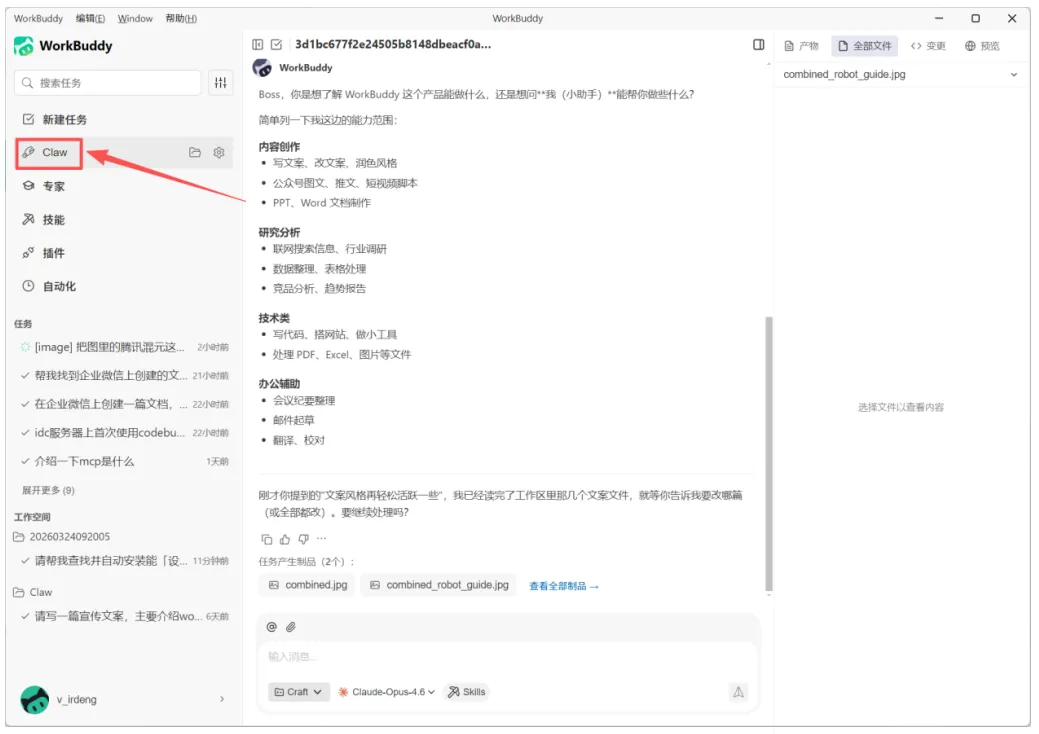1039x734 pixels.
Task: Open the gear settings icon in Claw row
Action: coord(219,152)
